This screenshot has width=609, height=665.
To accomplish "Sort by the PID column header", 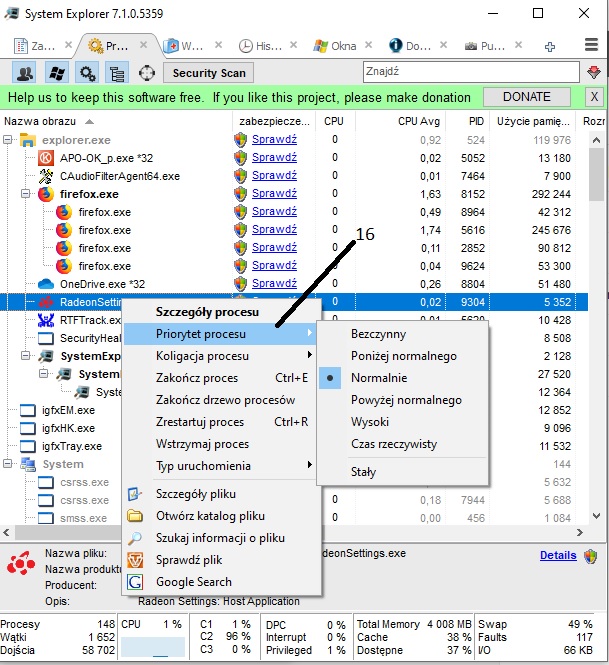I will [476, 121].
